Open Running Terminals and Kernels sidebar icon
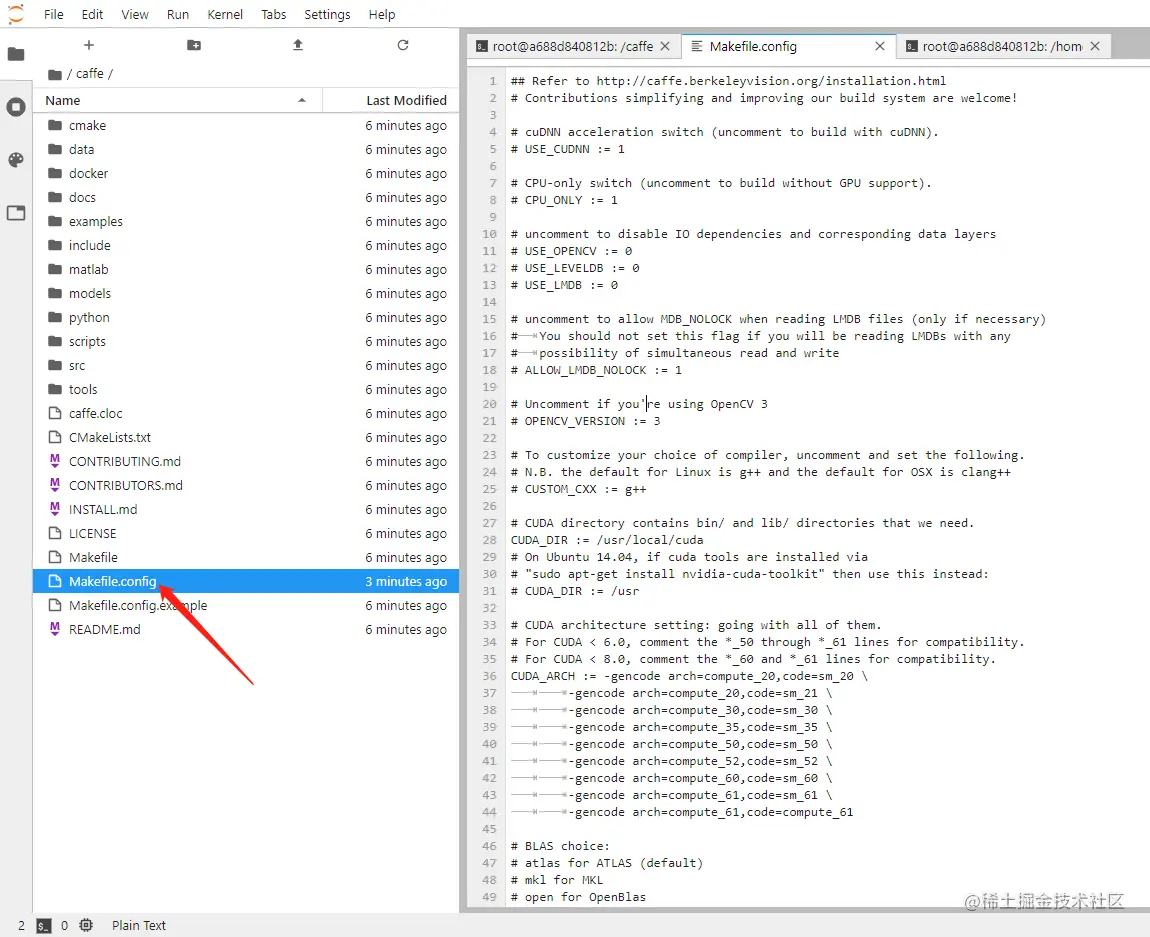 [16, 107]
